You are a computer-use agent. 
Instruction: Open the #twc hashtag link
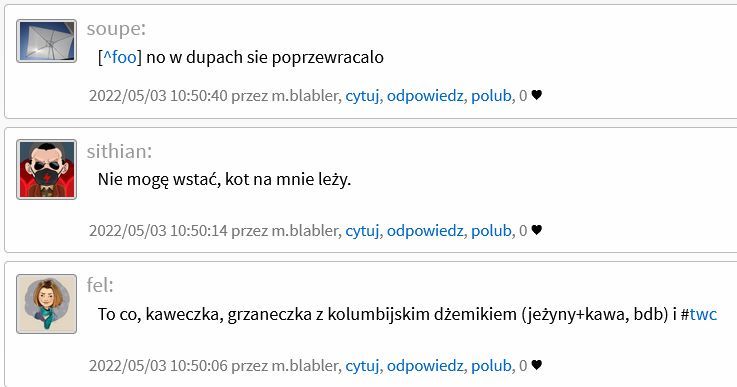point(699,314)
